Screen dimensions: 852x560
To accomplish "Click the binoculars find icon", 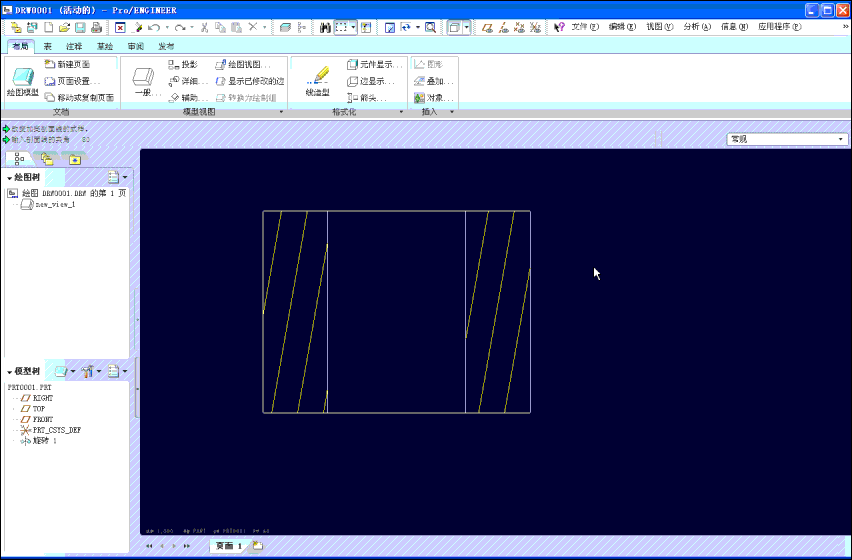I will pos(325,27).
